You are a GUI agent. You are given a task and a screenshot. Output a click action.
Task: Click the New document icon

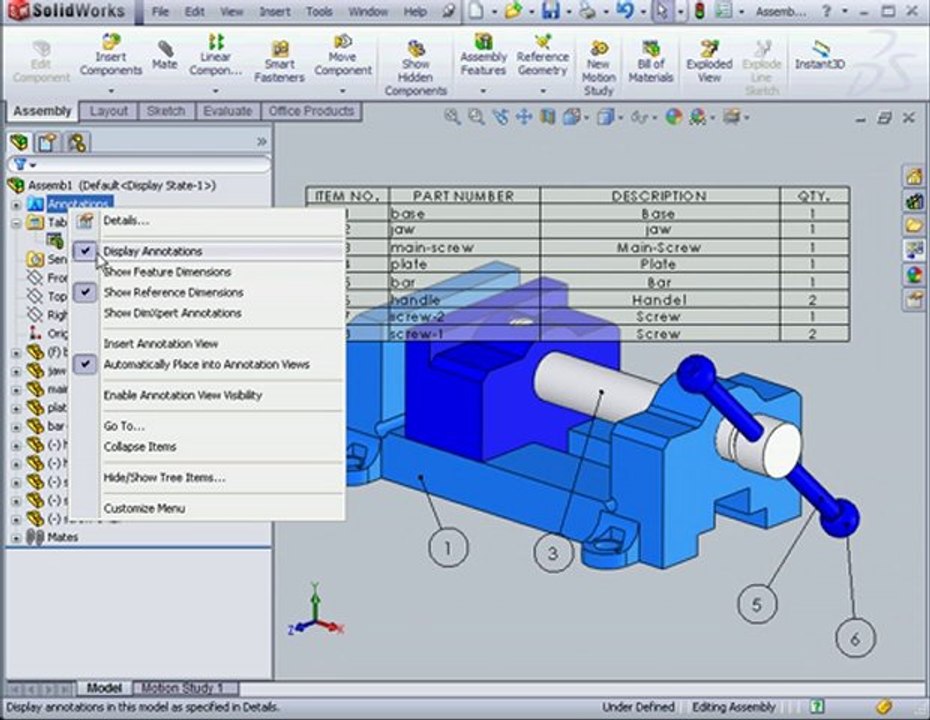coord(476,11)
